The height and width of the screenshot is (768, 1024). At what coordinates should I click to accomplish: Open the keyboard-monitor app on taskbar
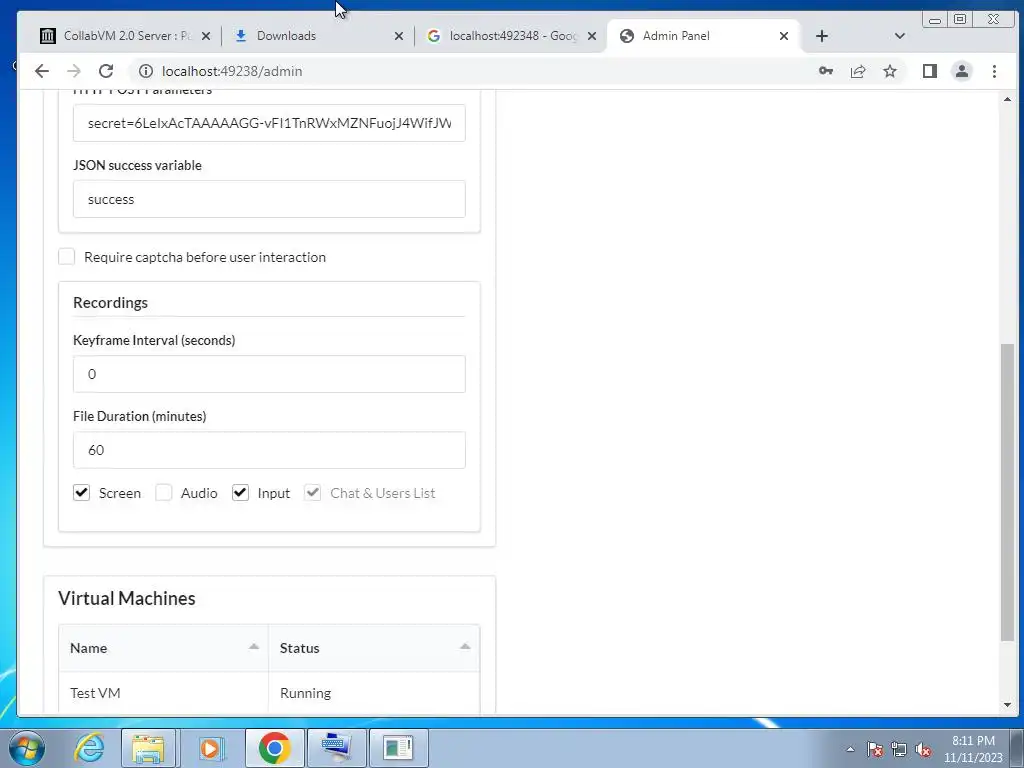click(x=337, y=748)
